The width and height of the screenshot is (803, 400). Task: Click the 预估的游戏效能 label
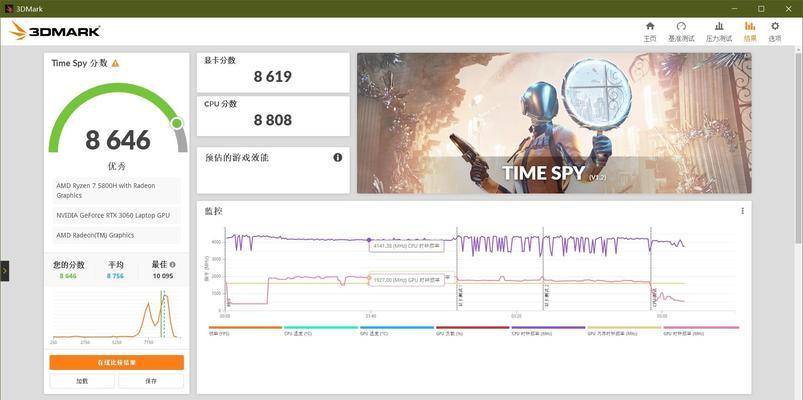(237, 158)
